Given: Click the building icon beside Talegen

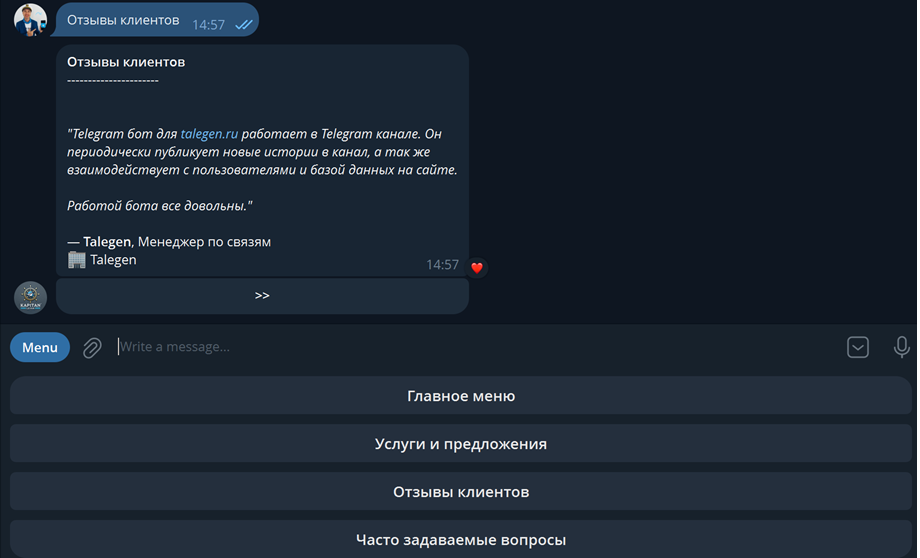Looking at the screenshot, I should 76,259.
